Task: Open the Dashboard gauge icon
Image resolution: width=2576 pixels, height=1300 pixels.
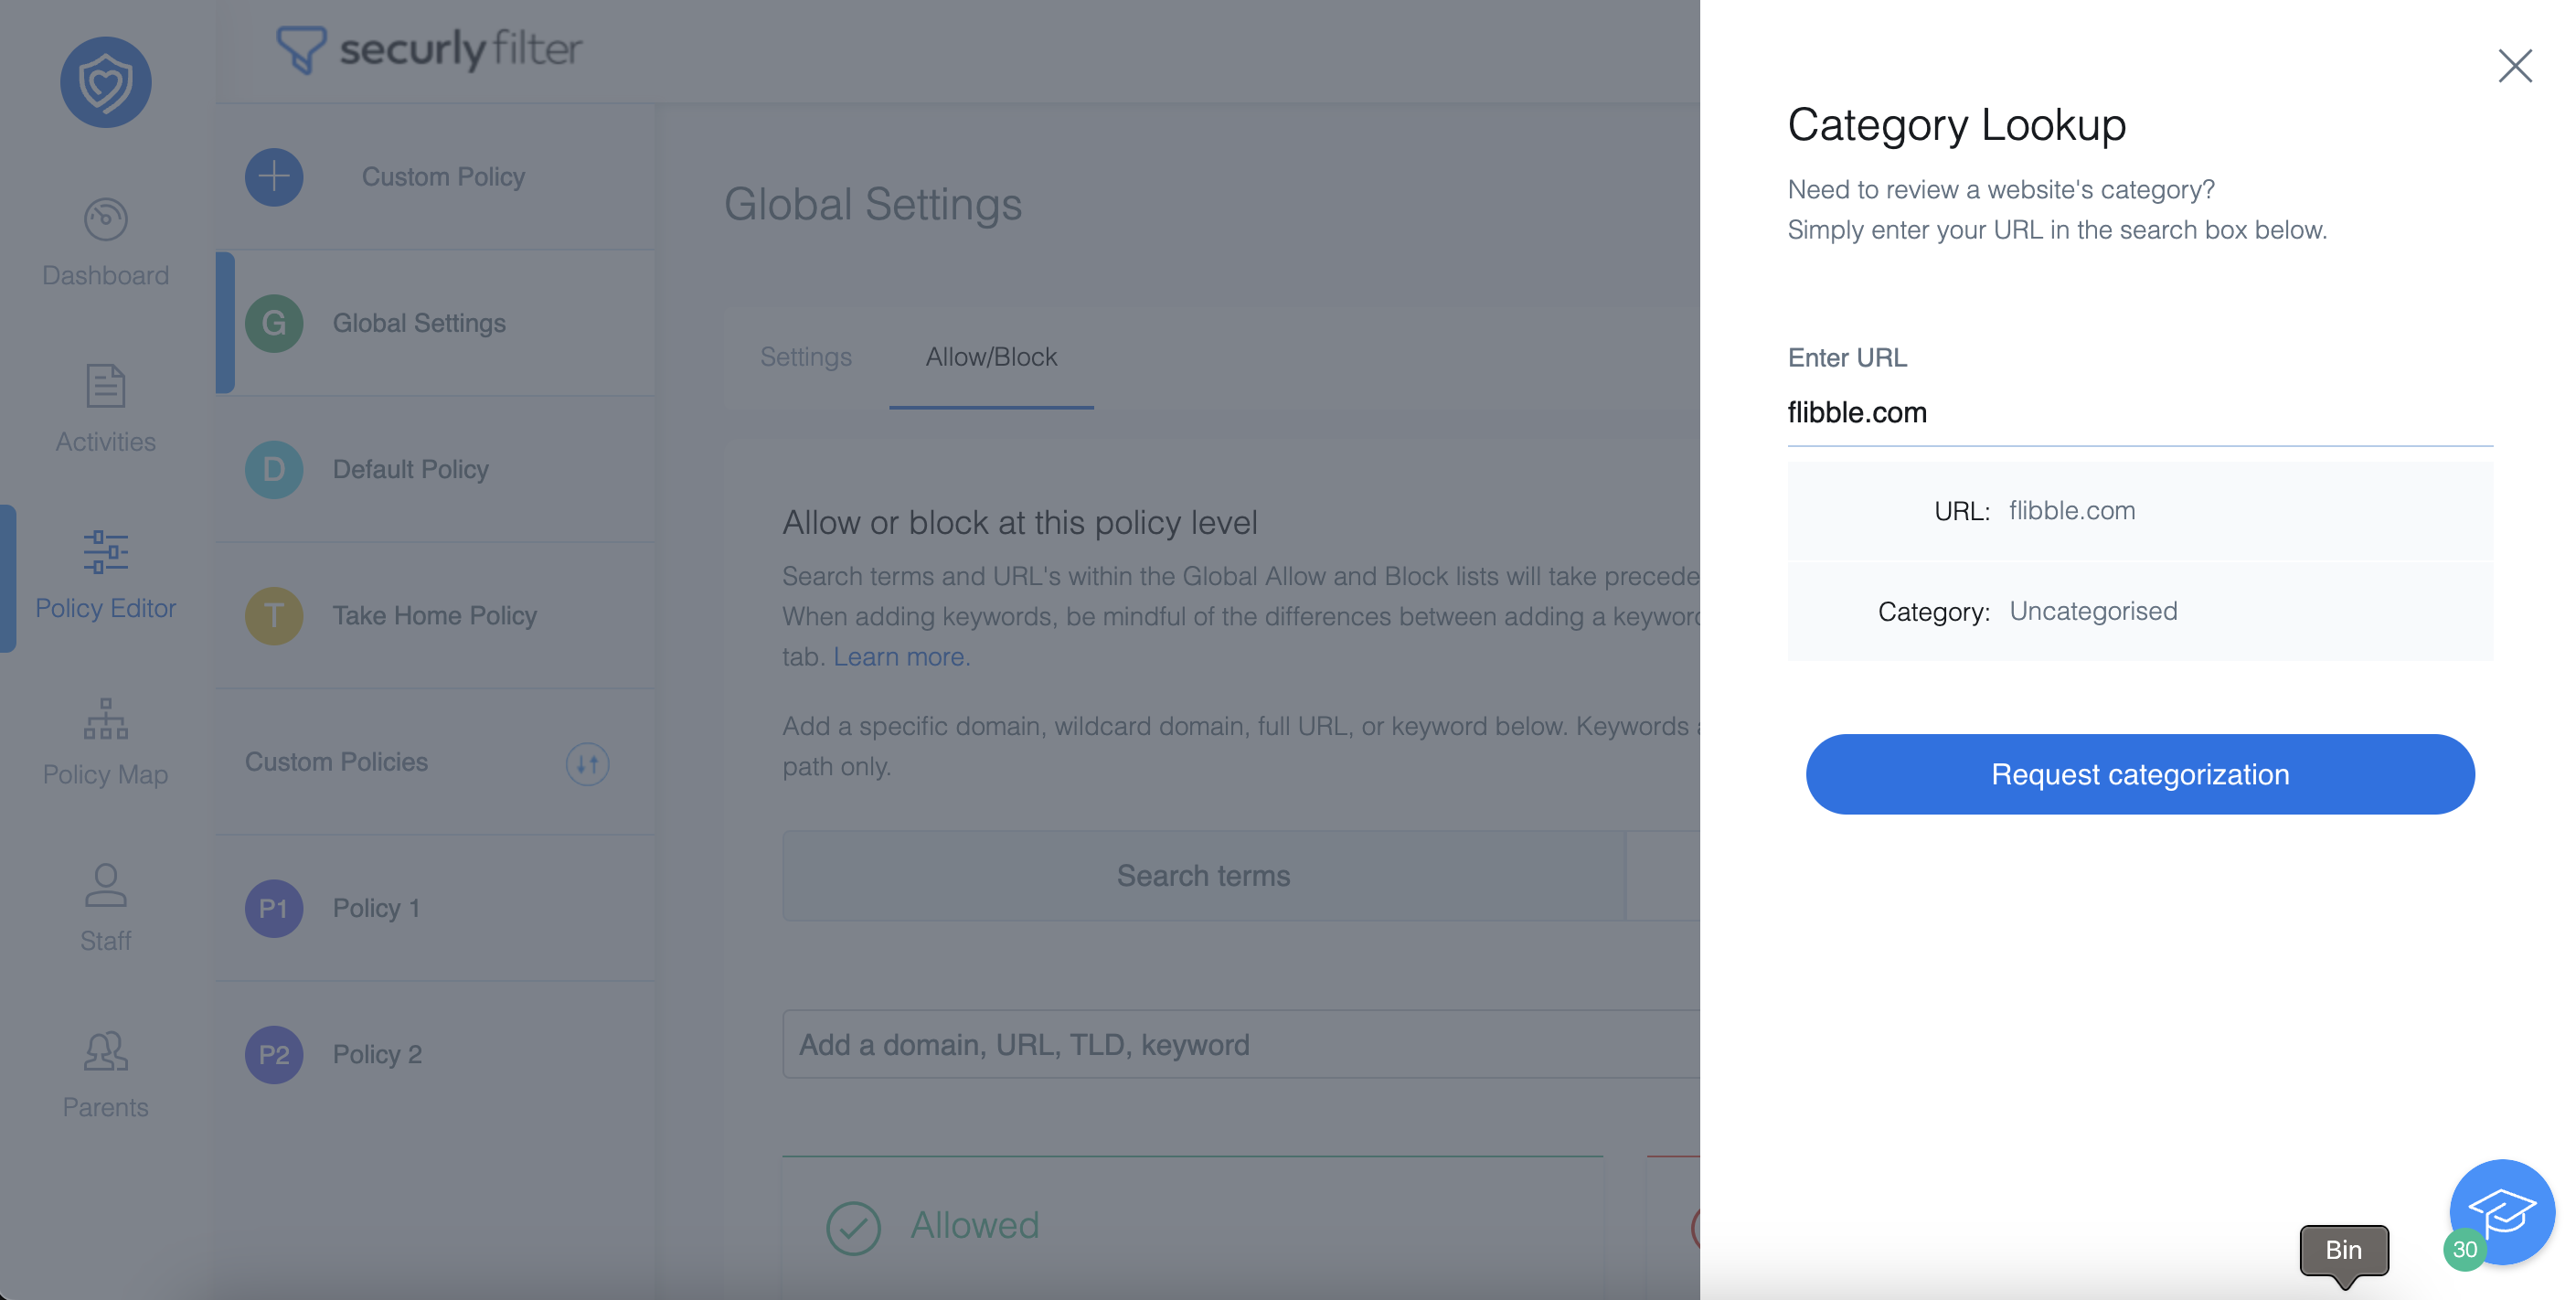Action: 105,219
